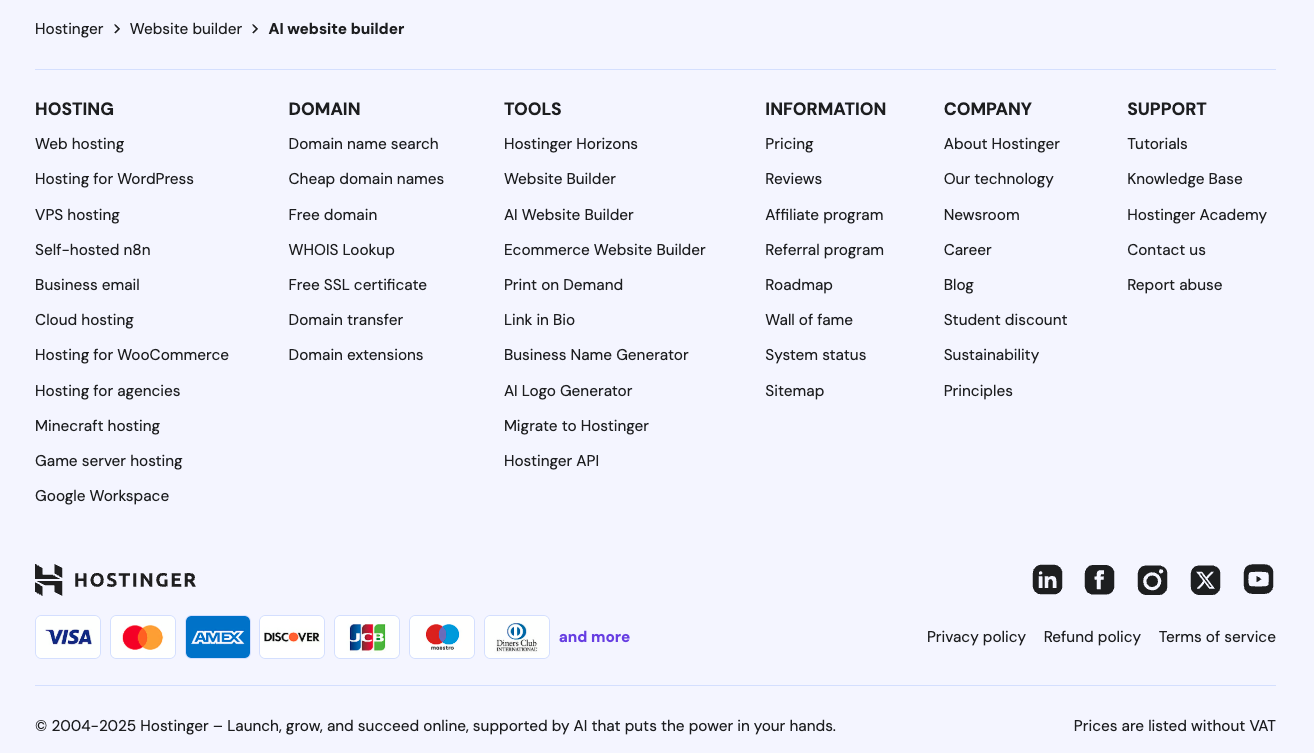Select the Mastercard payment icon
Screen dimensions: 1314x753
pyautogui.click(x=142, y=636)
